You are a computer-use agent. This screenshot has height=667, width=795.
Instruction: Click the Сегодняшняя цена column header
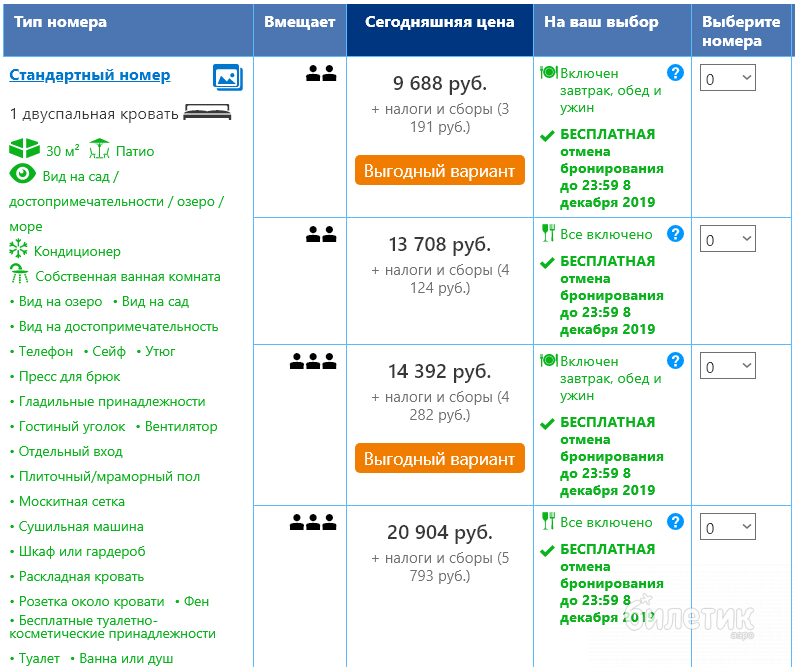tap(439, 23)
